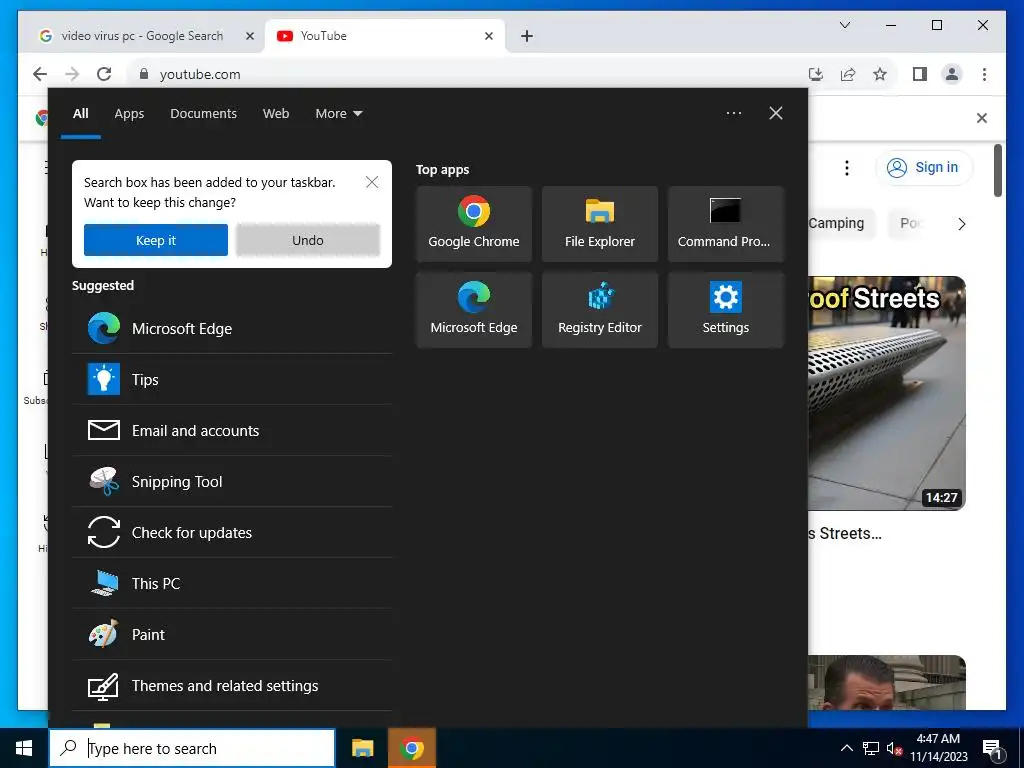Close the YouTube browser tab

tap(488, 36)
